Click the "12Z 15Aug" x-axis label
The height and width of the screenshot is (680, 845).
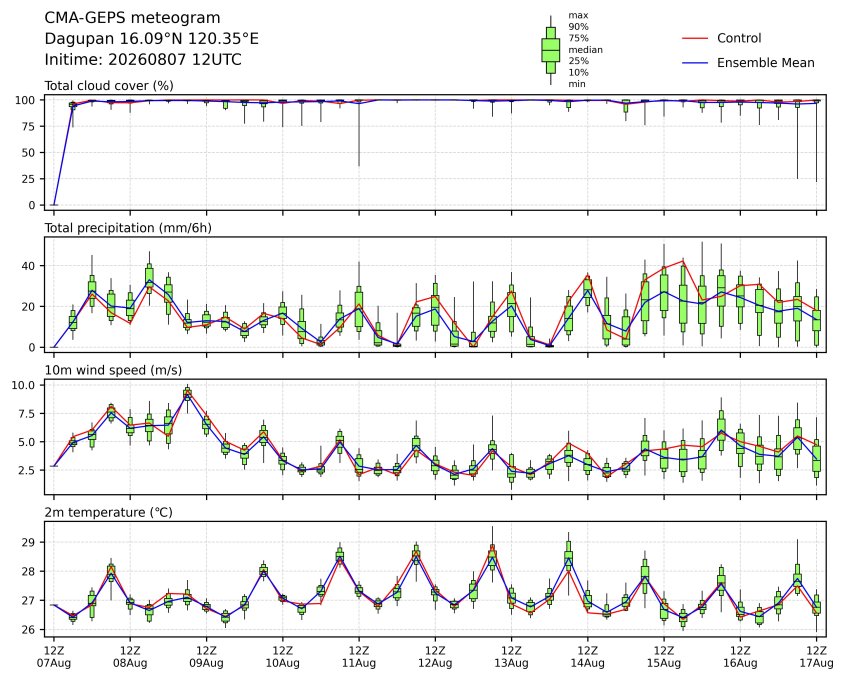[664, 657]
